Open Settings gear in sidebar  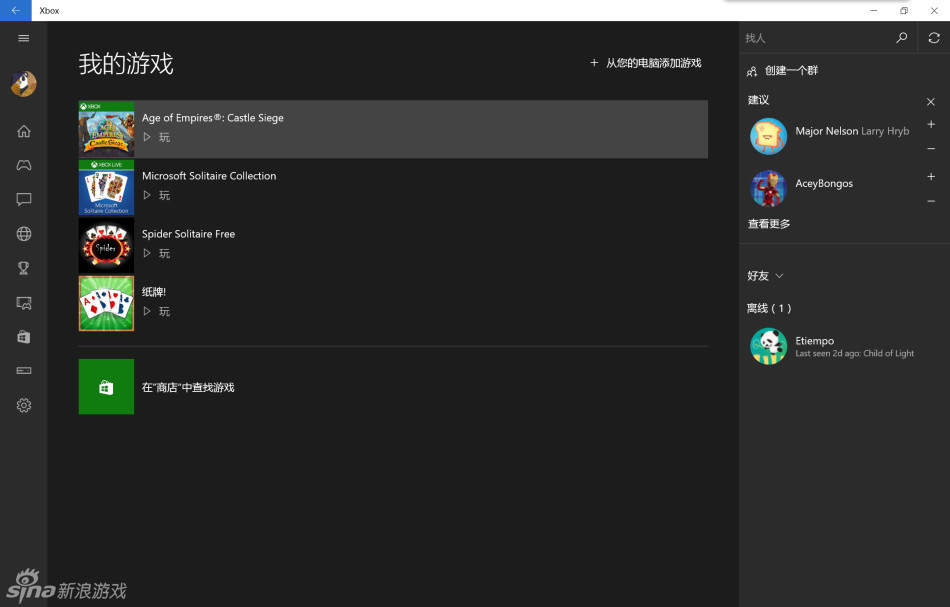tap(24, 405)
